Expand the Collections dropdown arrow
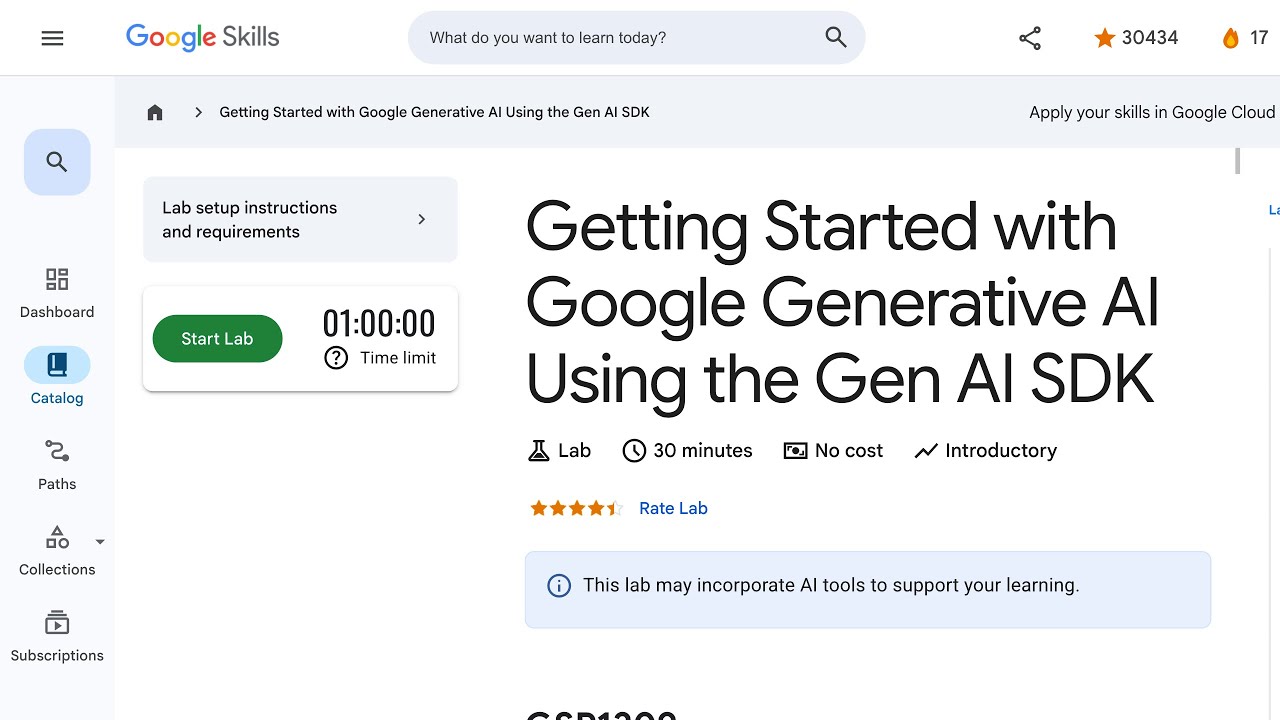Screen dimensions: 1280x720 point(100,542)
